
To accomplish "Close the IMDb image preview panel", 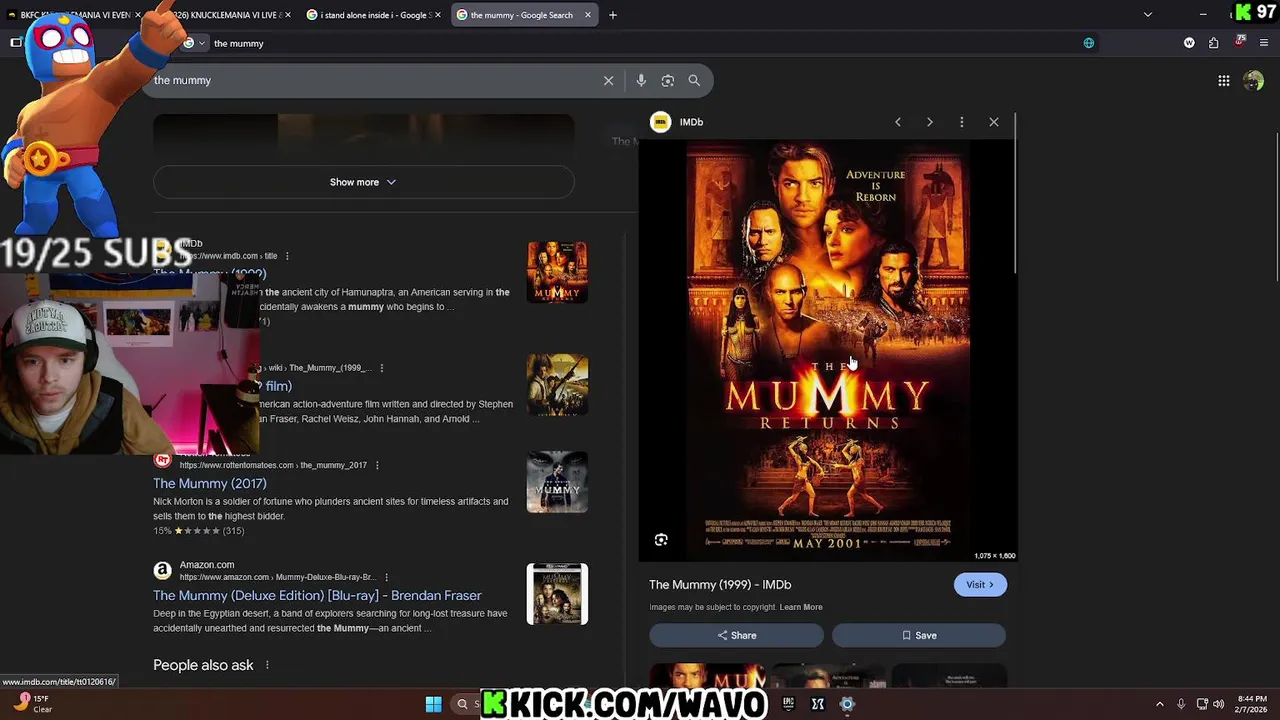I will pos(994,122).
